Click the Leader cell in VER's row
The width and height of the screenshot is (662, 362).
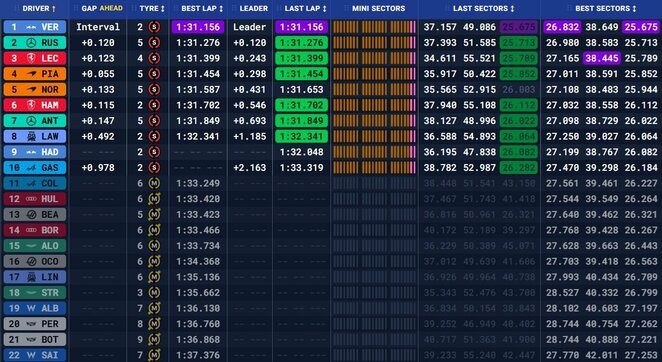[x=250, y=27]
